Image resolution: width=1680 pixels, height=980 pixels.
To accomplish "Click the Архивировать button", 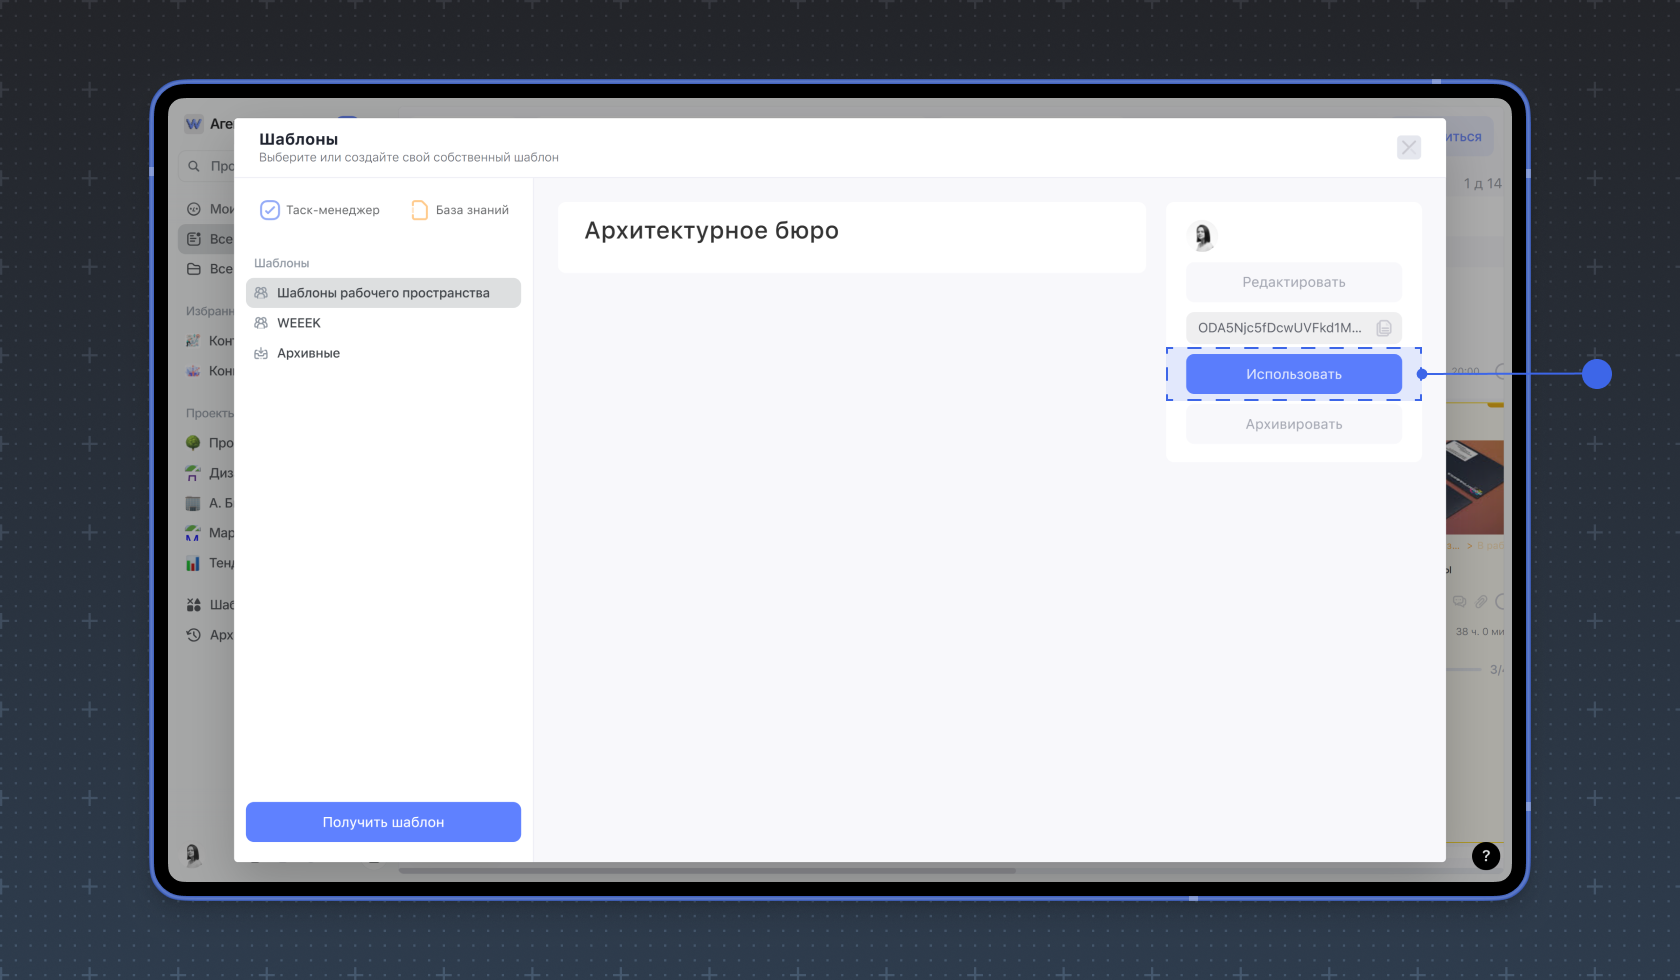I will click(1293, 424).
